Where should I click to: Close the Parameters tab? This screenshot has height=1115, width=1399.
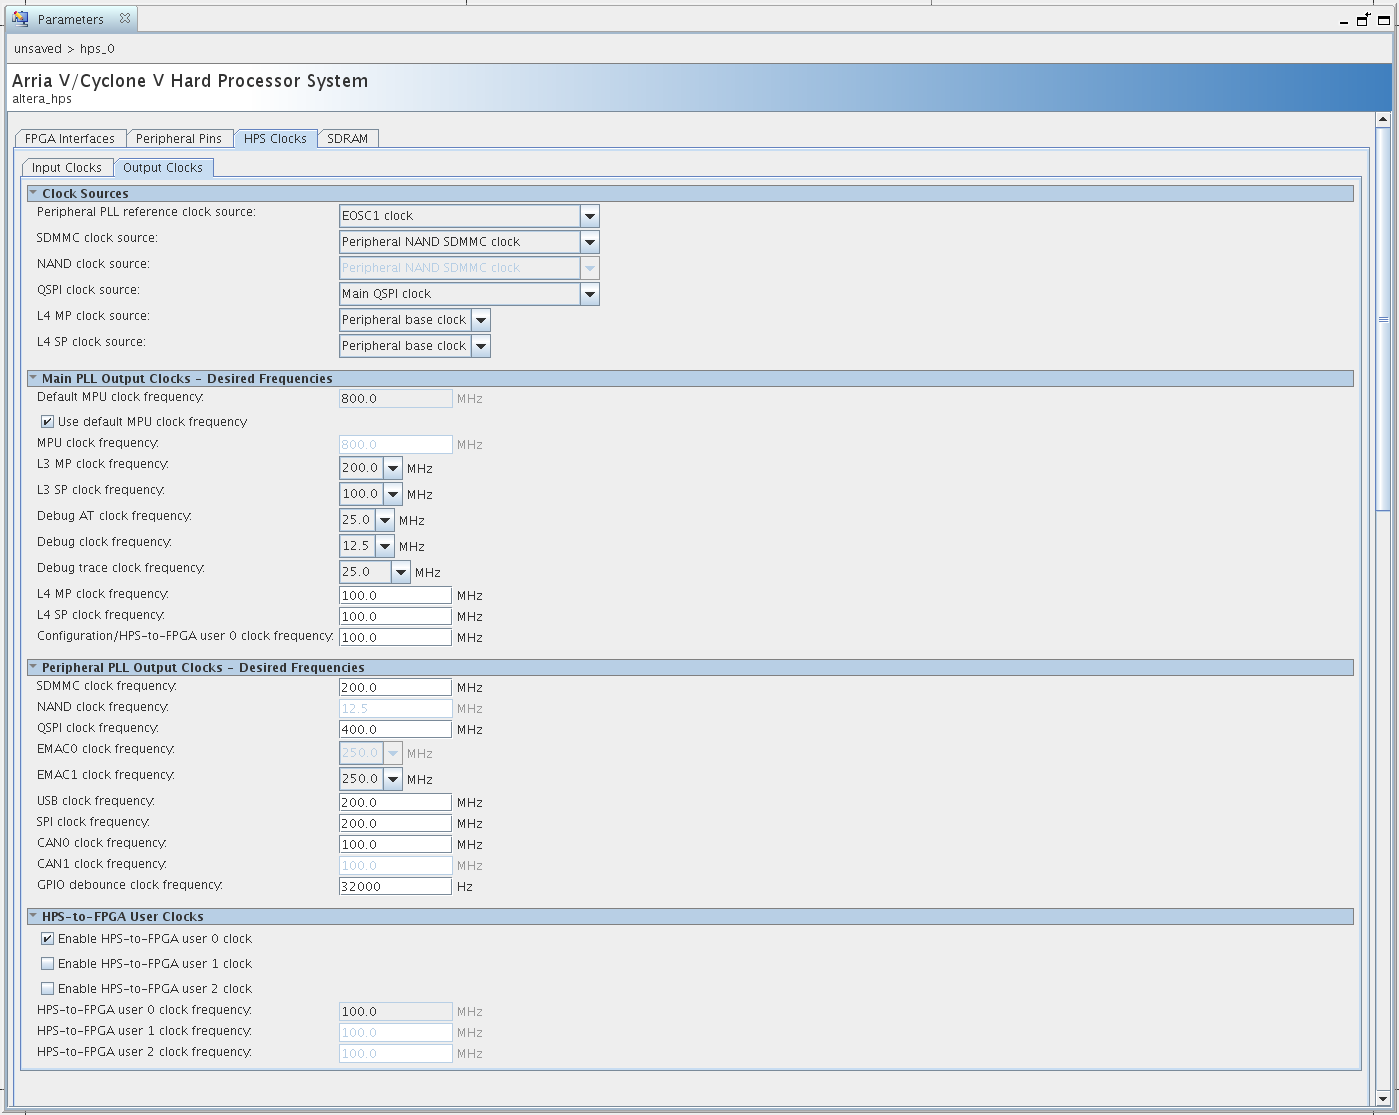point(125,18)
